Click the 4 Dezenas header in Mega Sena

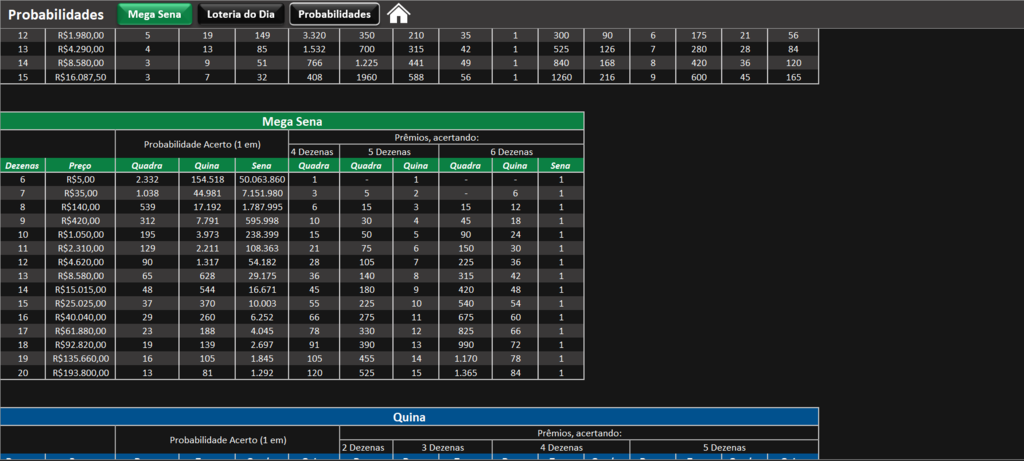pos(314,151)
